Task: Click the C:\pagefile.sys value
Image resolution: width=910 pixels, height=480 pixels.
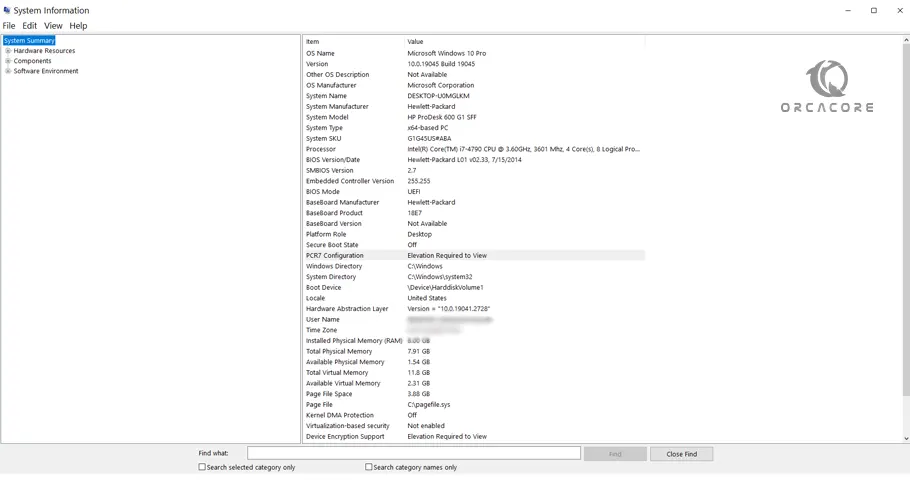Action: tap(428, 405)
